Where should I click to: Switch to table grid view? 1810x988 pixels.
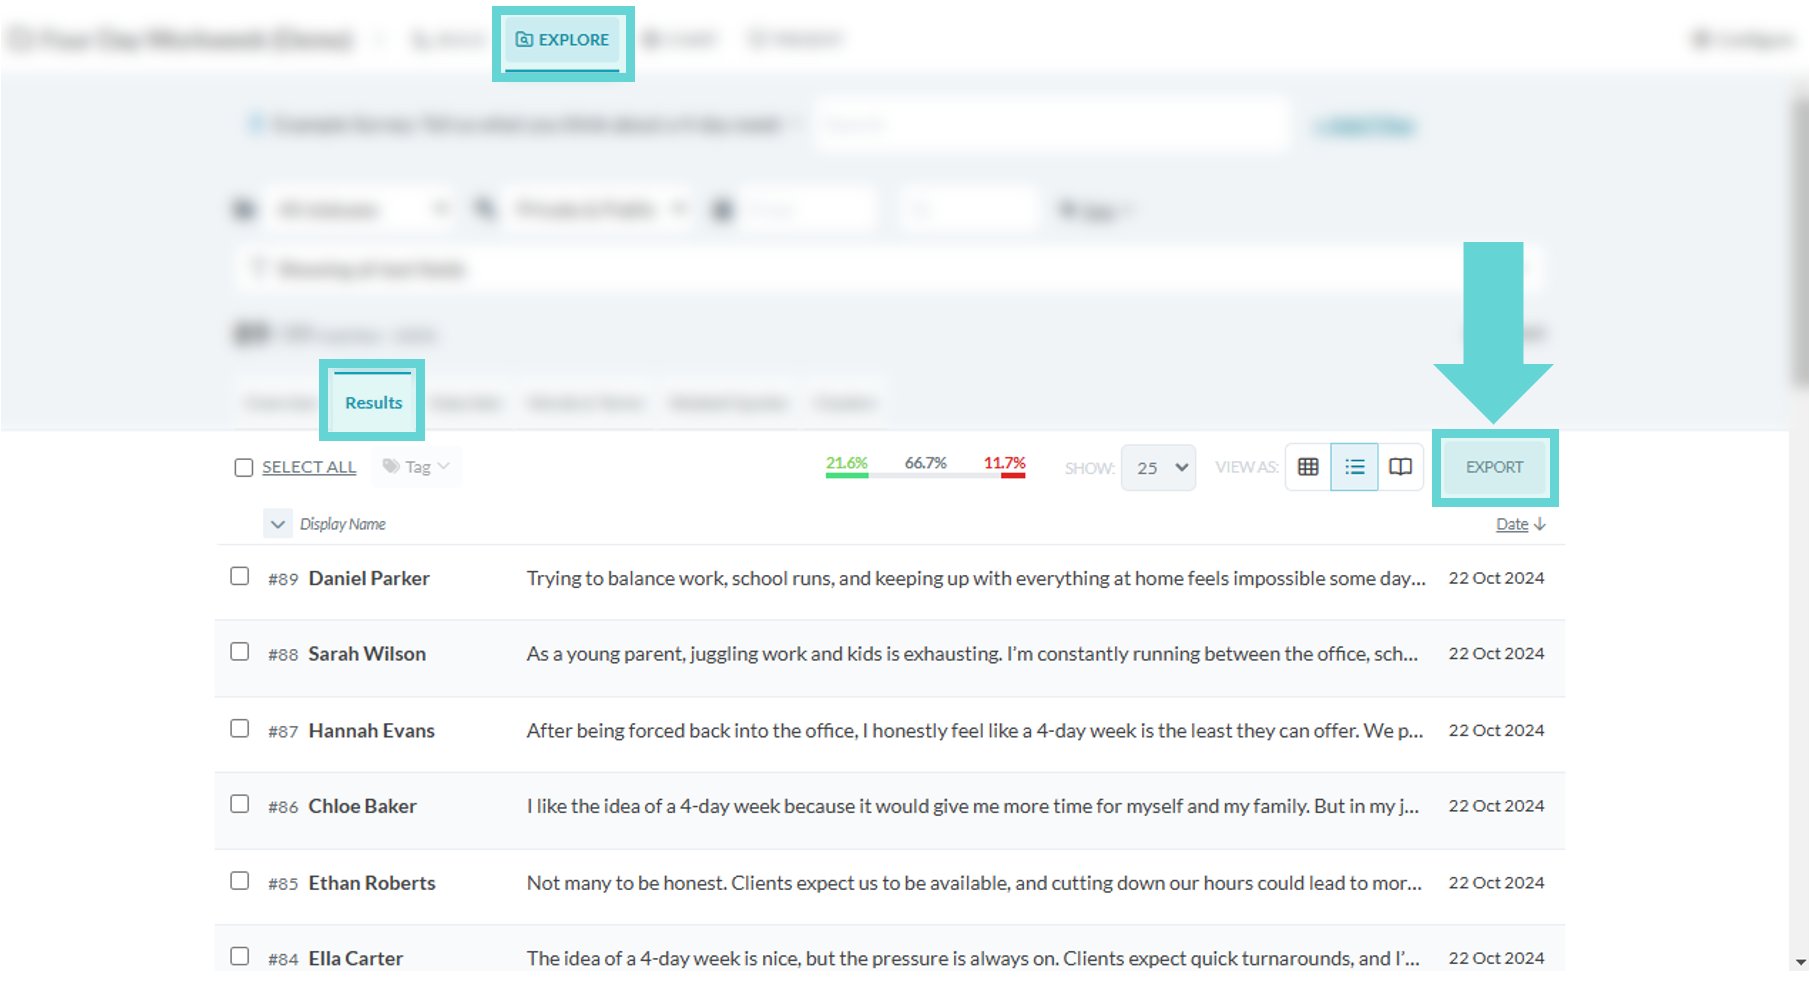[x=1308, y=467]
